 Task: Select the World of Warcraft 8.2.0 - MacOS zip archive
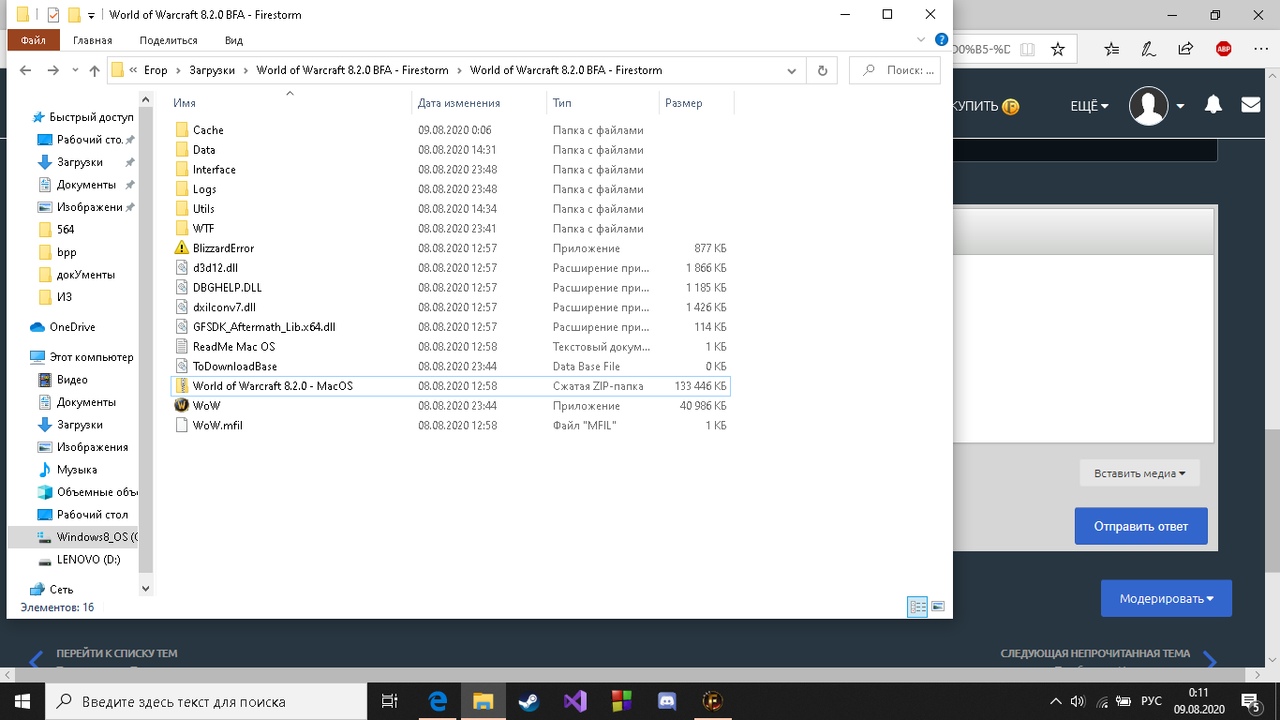tap(272, 386)
